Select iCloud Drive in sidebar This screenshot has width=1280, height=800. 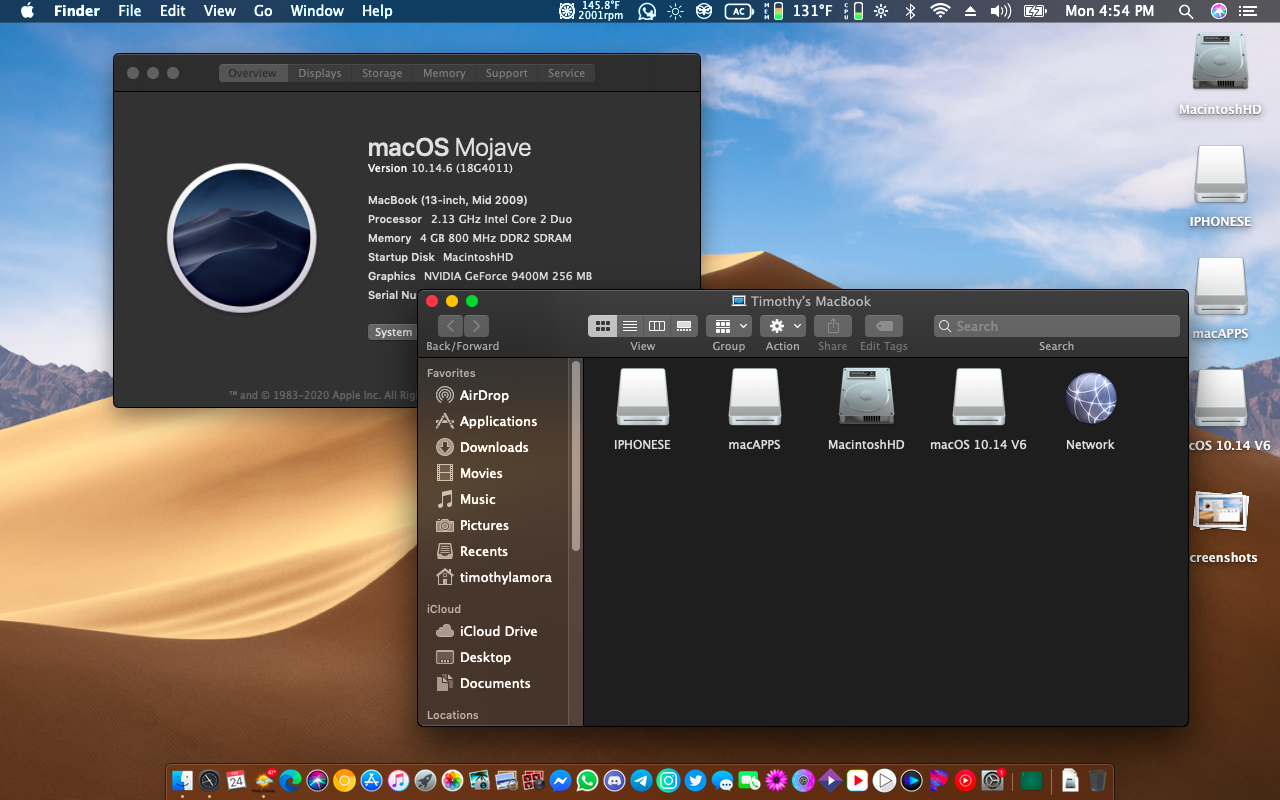click(x=498, y=631)
